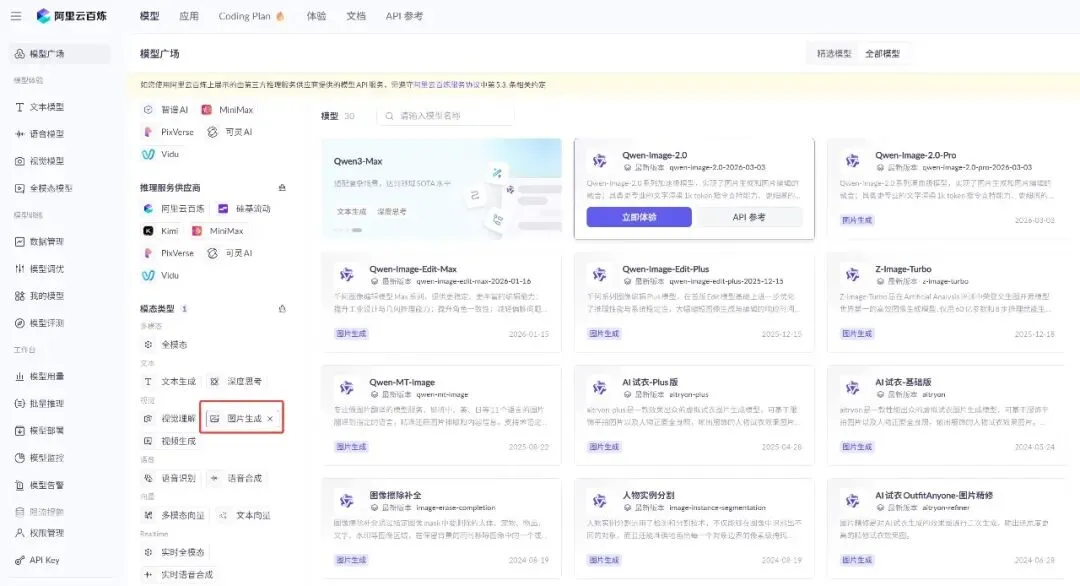Filter by 阿里云百炼 inference provider
Screen dimensions: 1080x586
[174, 209]
